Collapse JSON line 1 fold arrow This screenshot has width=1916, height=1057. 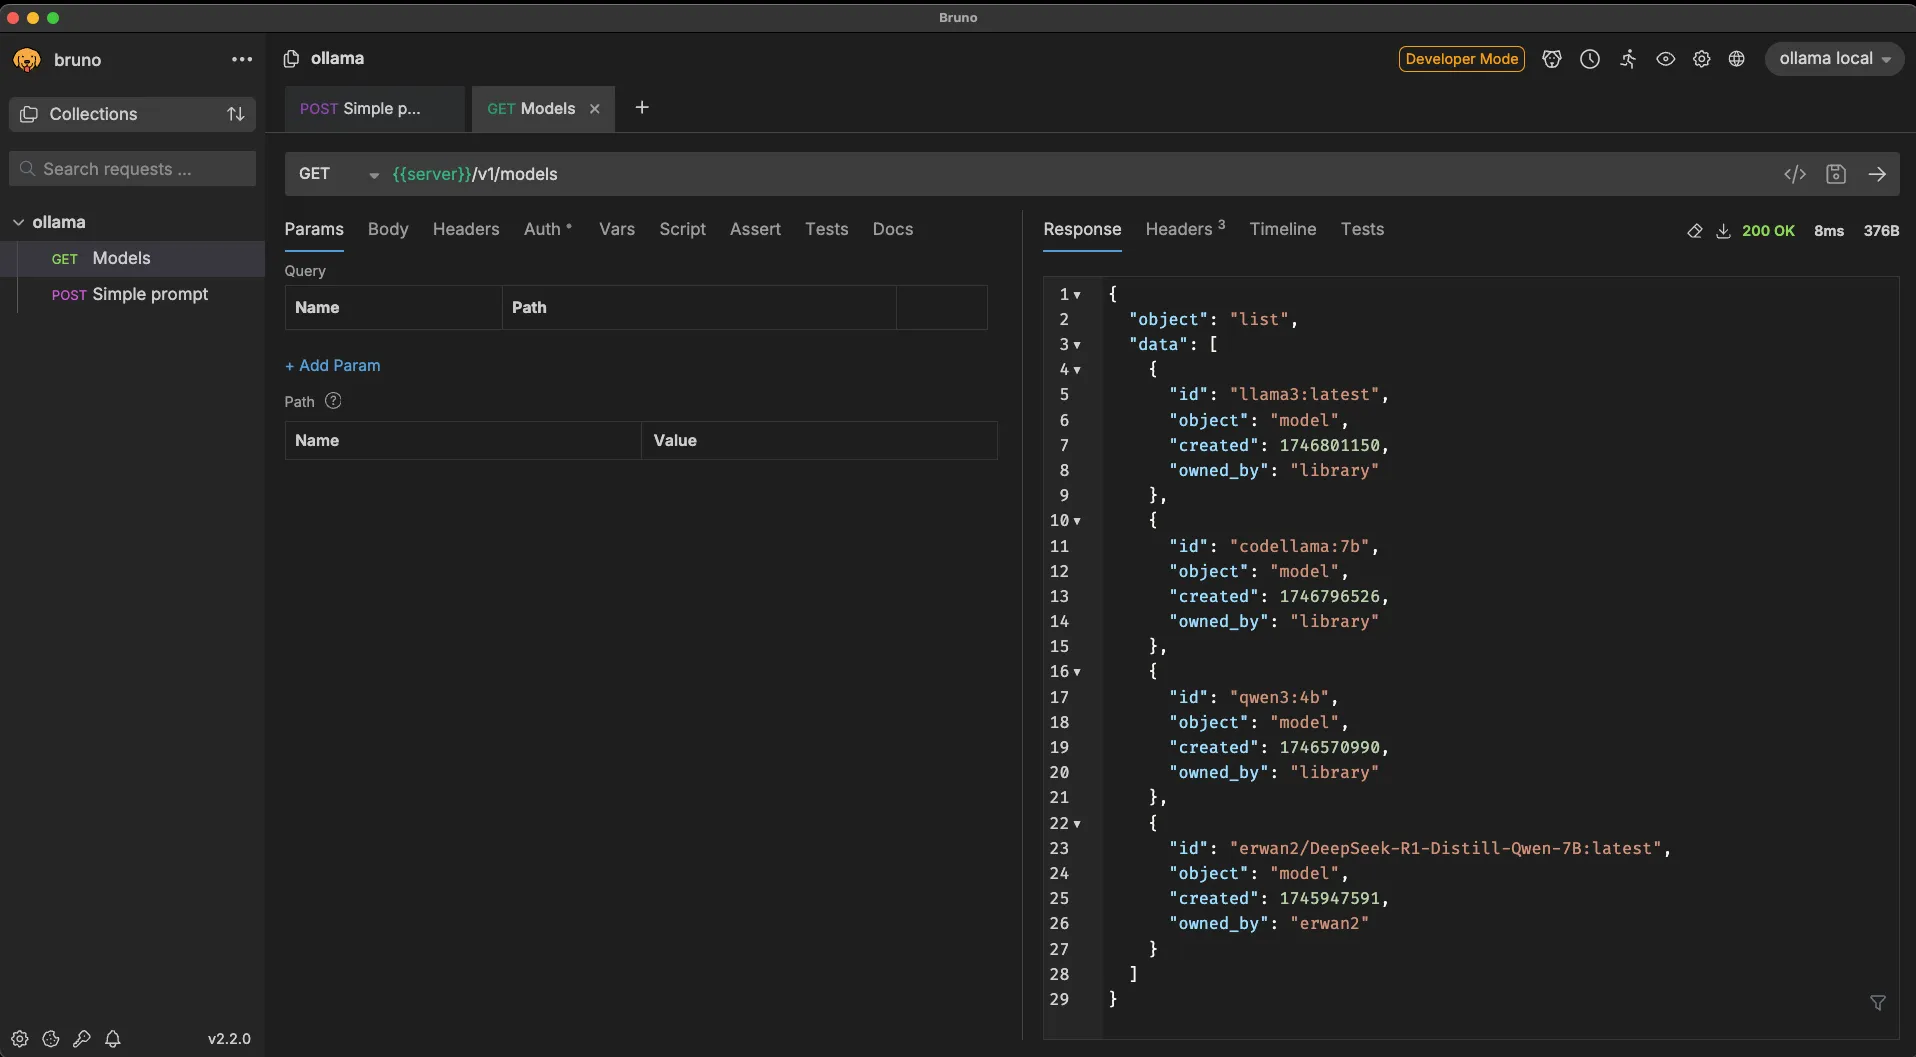[x=1077, y=295]
